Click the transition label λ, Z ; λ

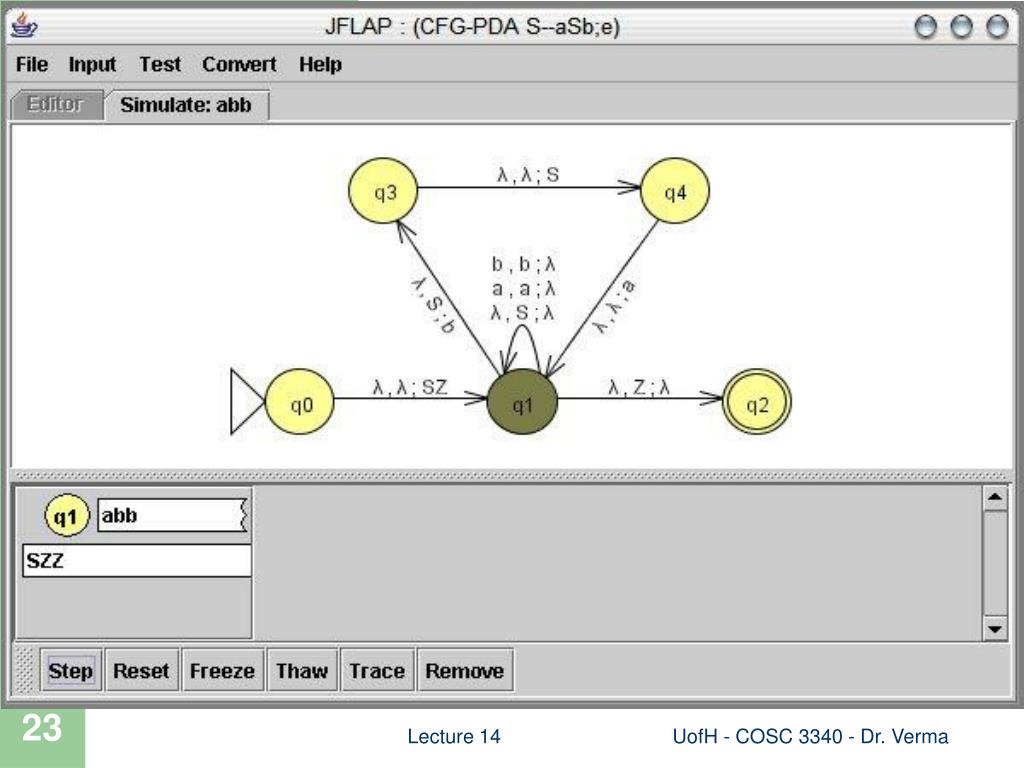point(639,387)
